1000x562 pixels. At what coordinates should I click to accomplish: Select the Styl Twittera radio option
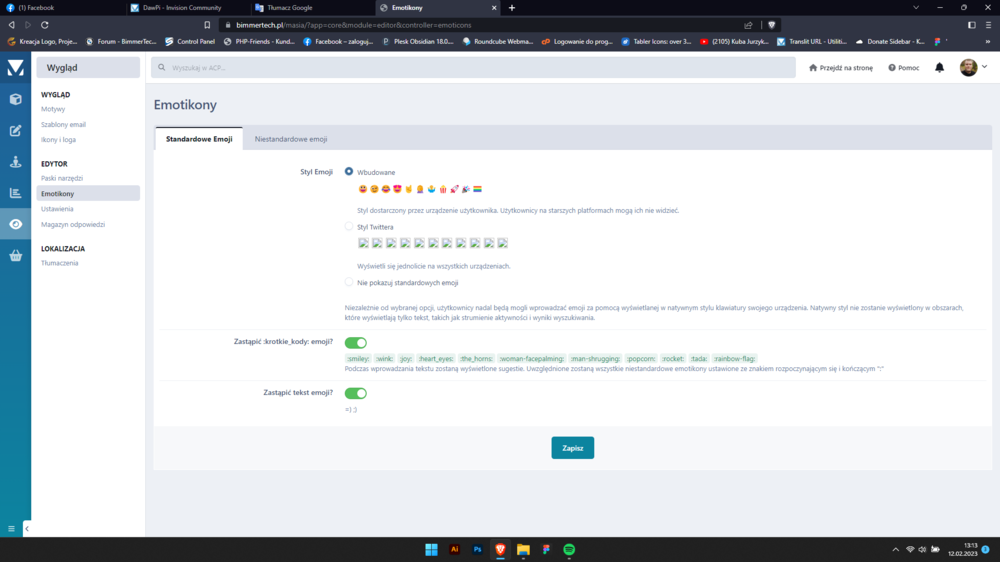[x=349, y=227]
